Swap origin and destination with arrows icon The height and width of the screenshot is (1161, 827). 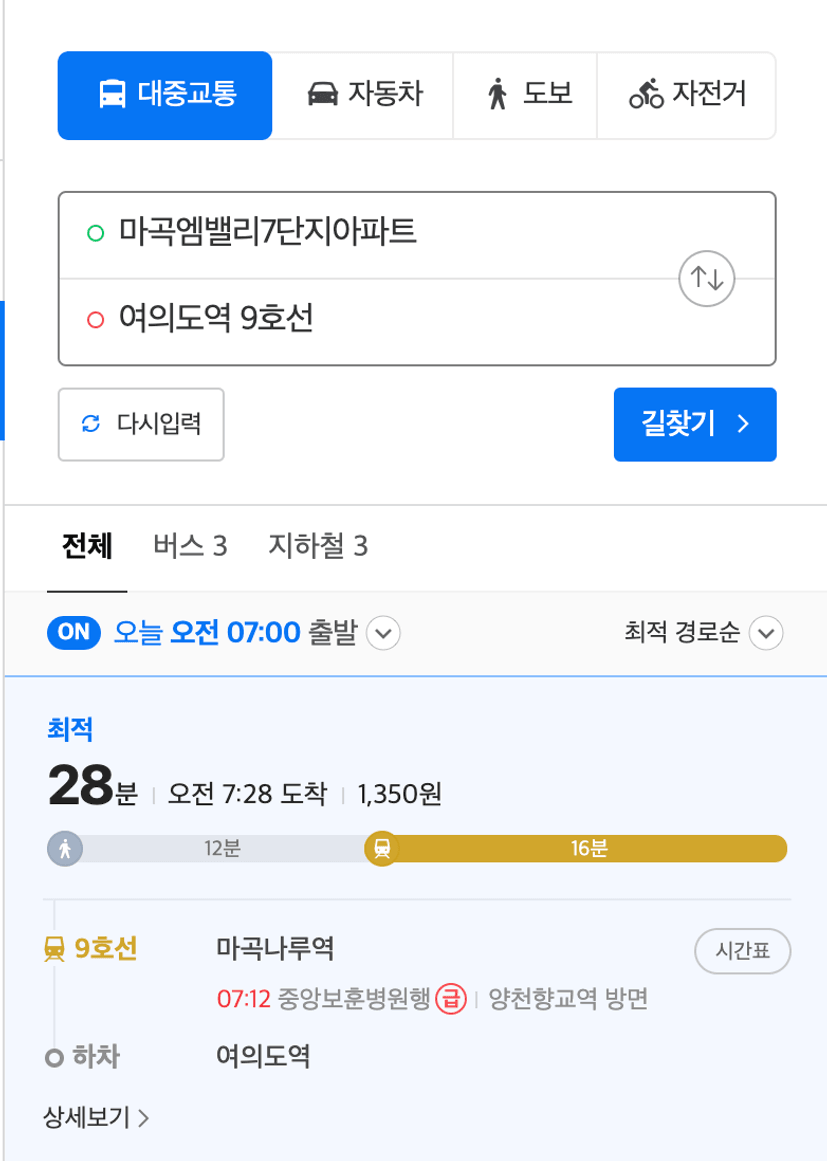[706, 278]
